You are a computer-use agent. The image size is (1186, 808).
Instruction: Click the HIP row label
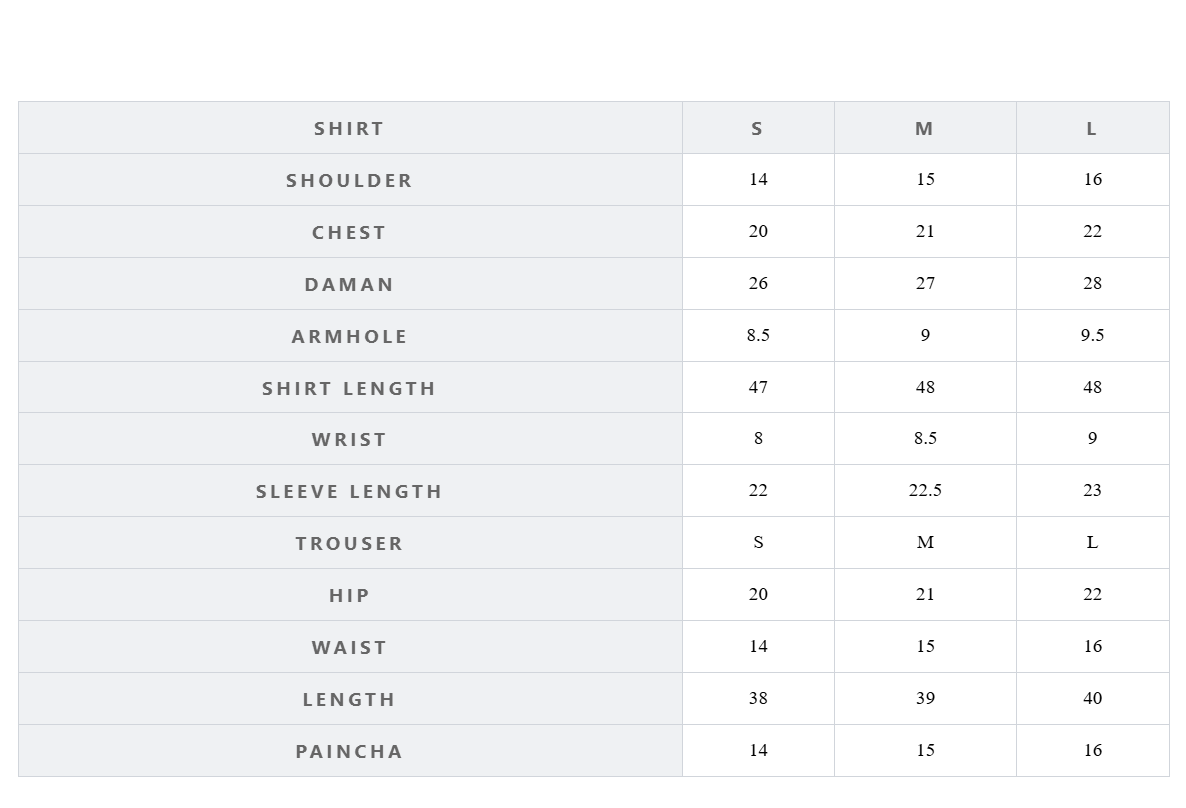tap(349, 595)
